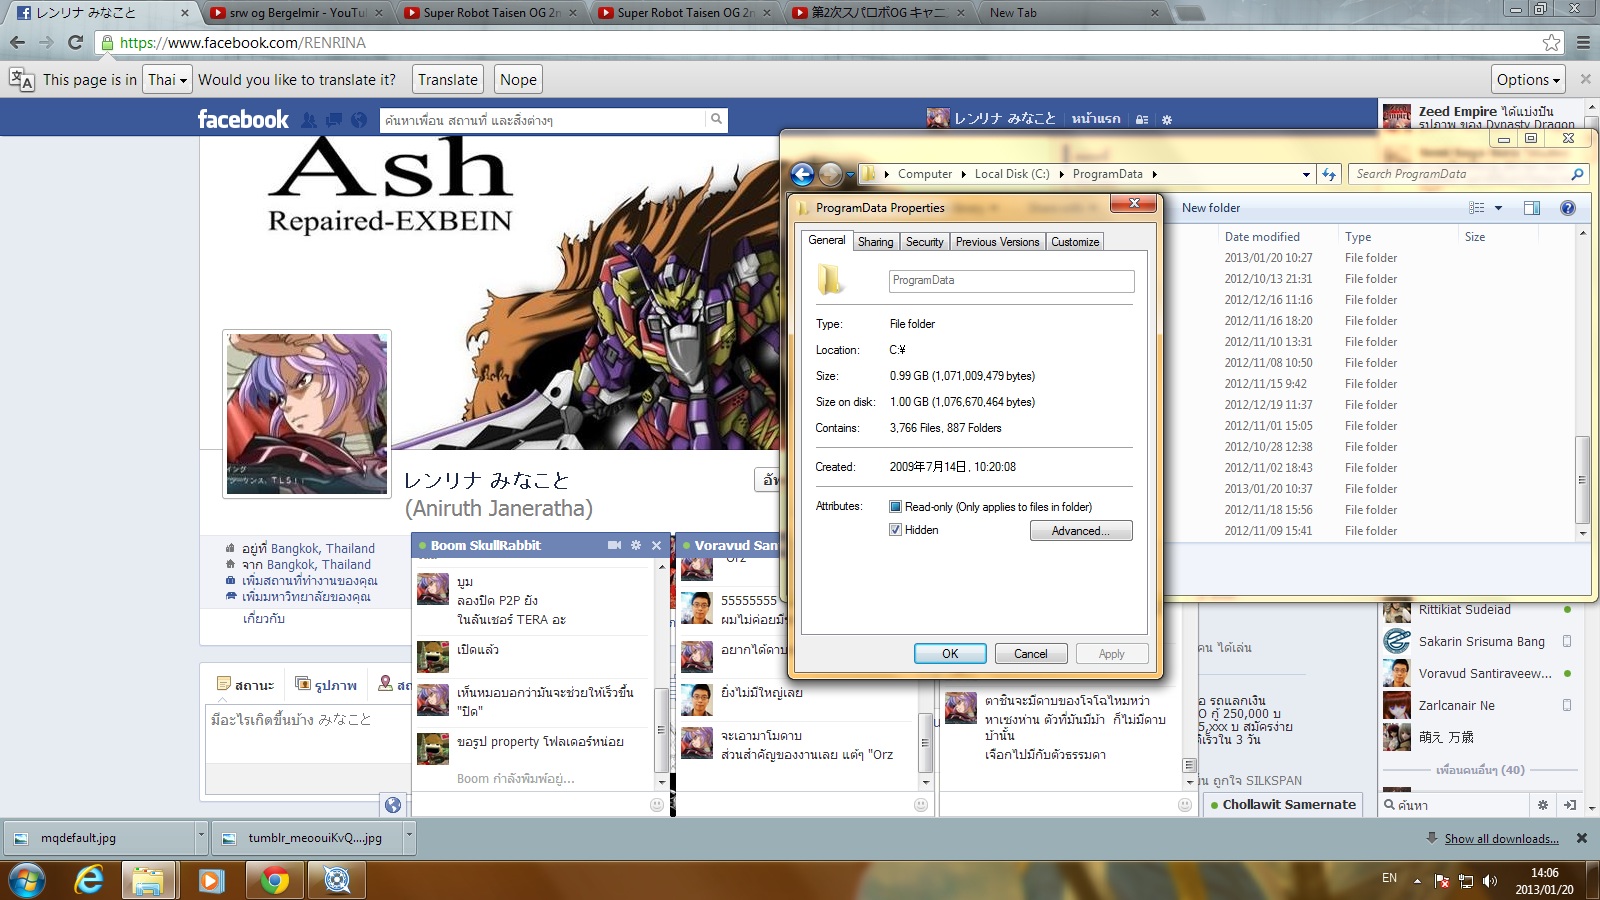The height and width of the screenshot is (900, 1600).
Task: Click the Voravud chat scrollbar thumb
Action: [924, 743]
